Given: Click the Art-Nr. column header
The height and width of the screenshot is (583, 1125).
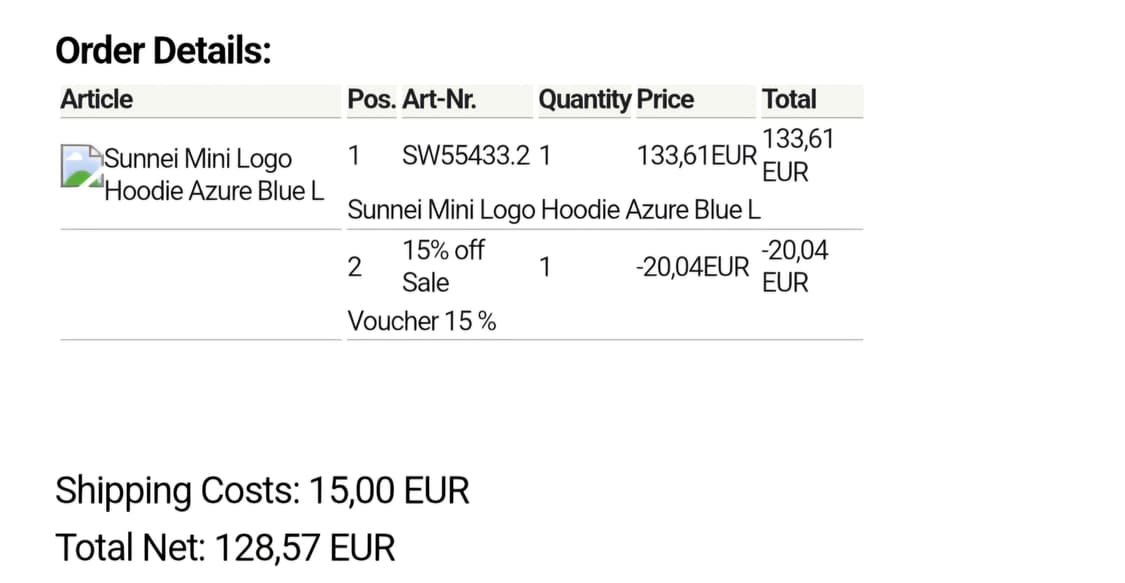Looking at the screenshot, I should 439,100.
